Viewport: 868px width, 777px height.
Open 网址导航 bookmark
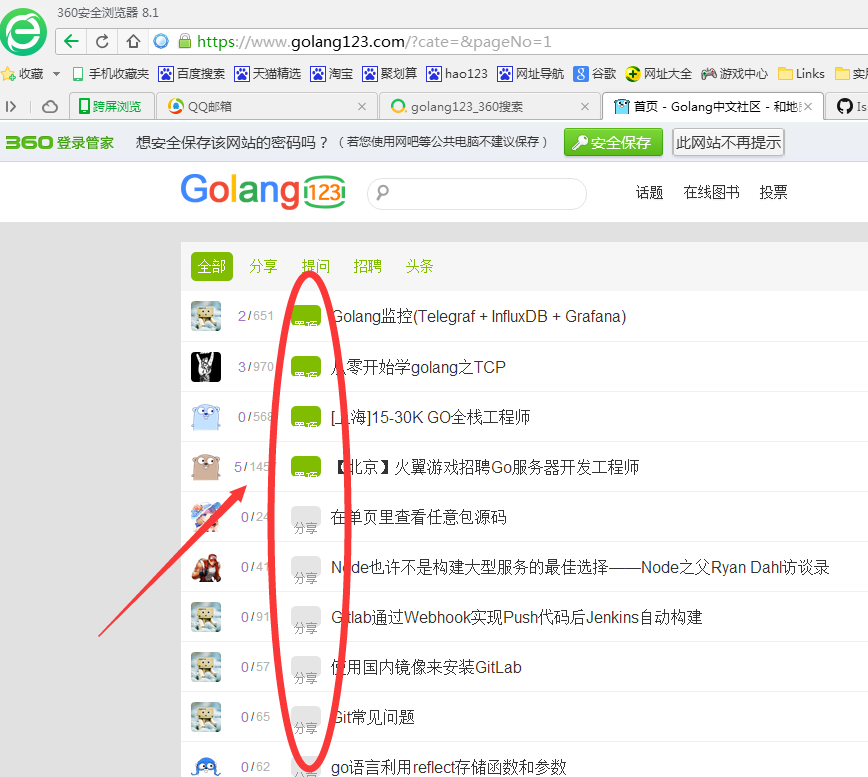530,74
